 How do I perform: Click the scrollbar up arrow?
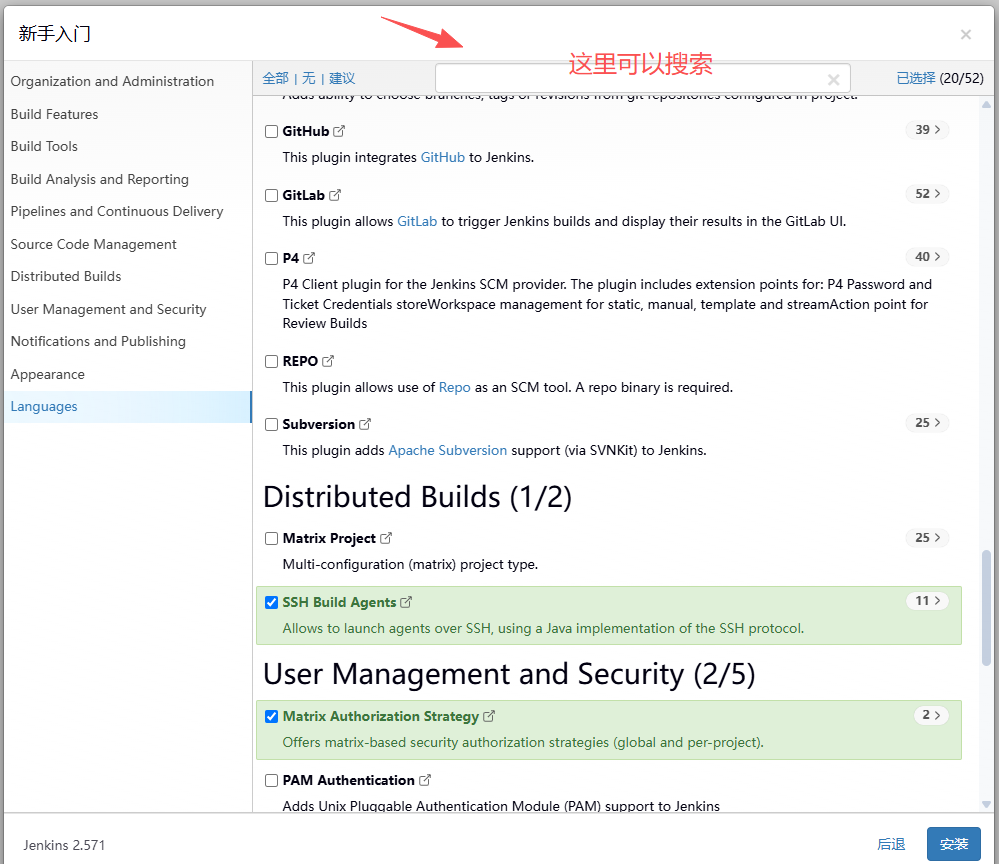(x=986, y=104)
